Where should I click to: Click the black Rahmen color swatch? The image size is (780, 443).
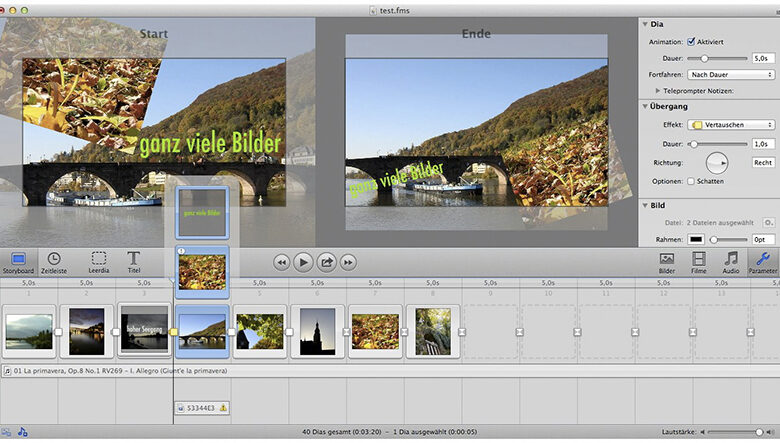(x=697, y=240)
